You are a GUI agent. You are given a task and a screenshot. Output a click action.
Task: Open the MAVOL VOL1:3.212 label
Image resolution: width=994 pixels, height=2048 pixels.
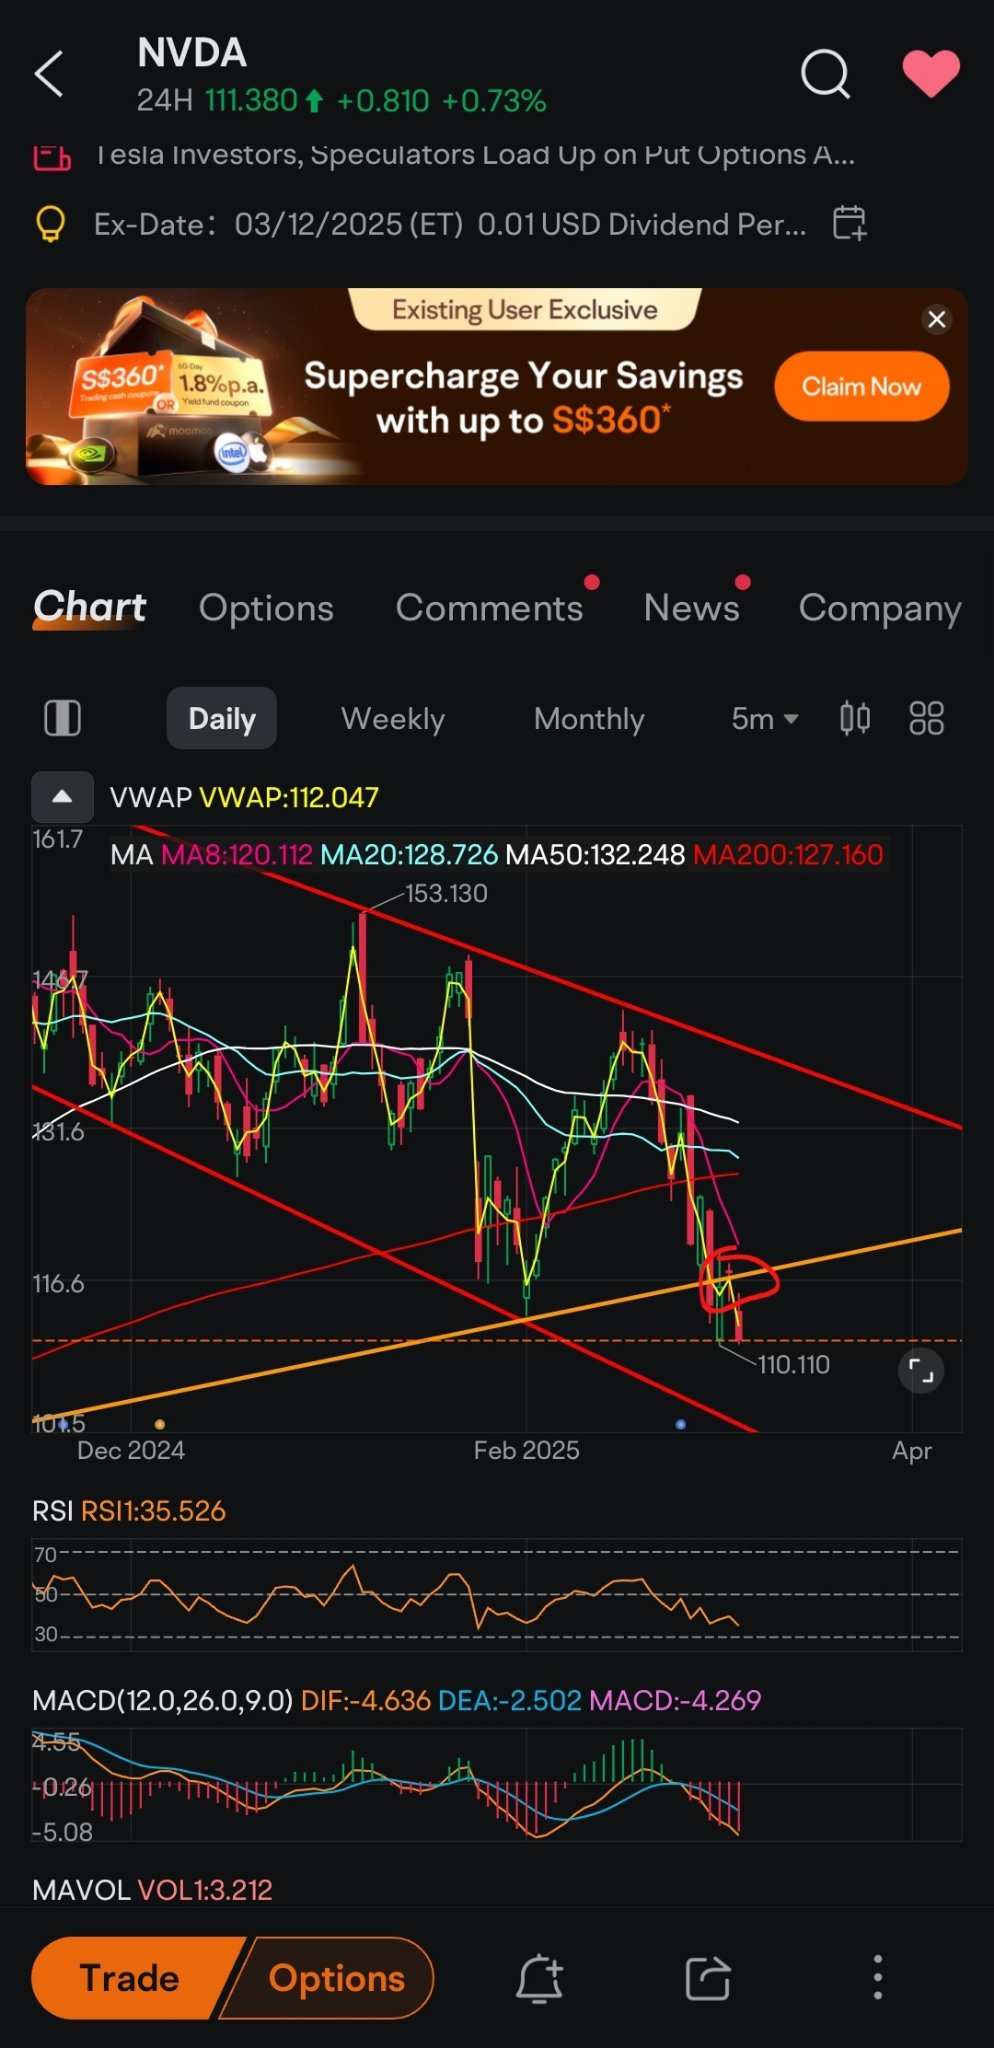coord(152,1890)
